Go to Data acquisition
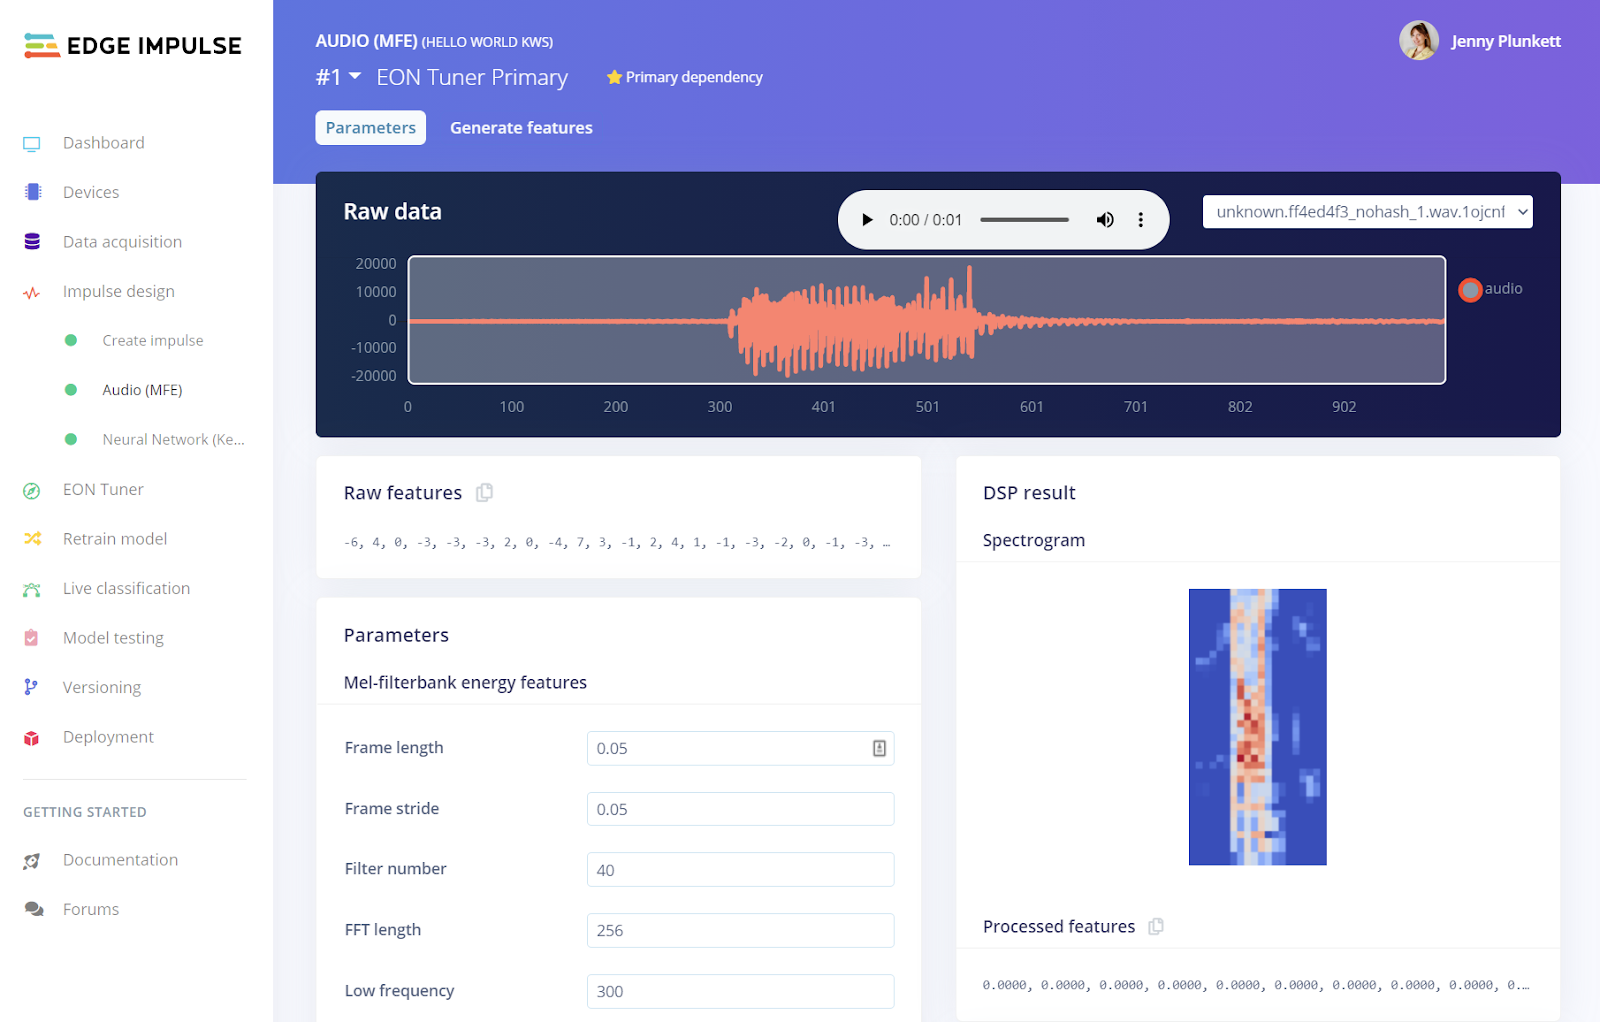 coord(122,242)
